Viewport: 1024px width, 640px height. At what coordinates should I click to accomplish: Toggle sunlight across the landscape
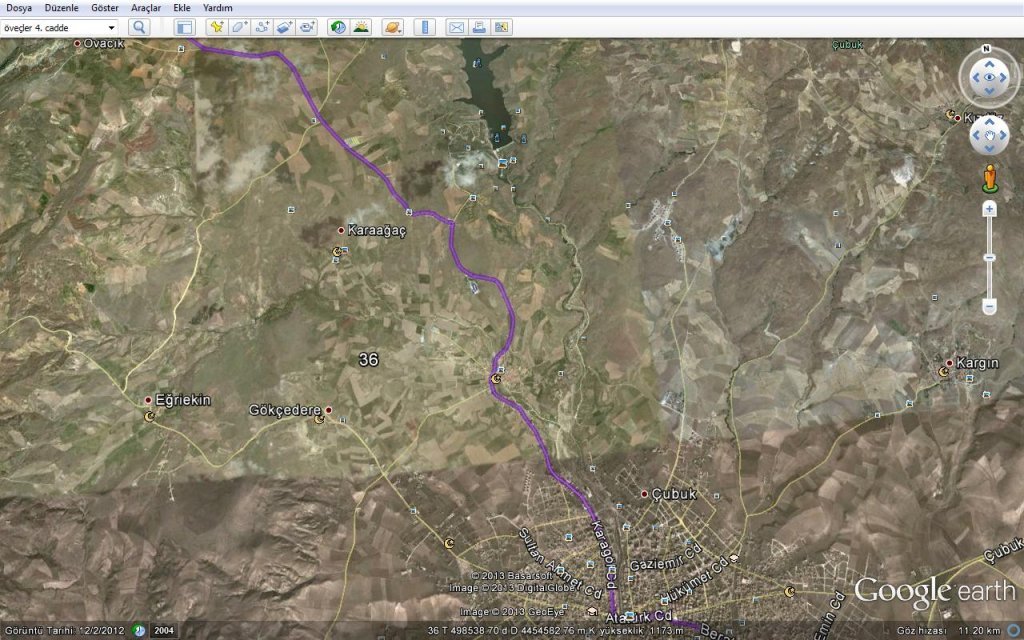click(361, 27)
